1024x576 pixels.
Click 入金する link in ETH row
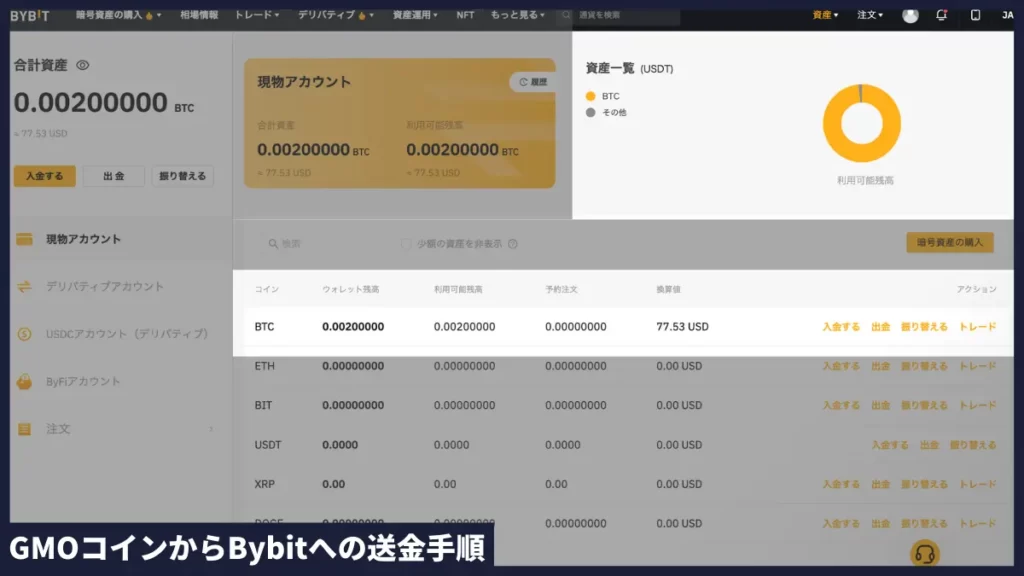coord(840,366)
